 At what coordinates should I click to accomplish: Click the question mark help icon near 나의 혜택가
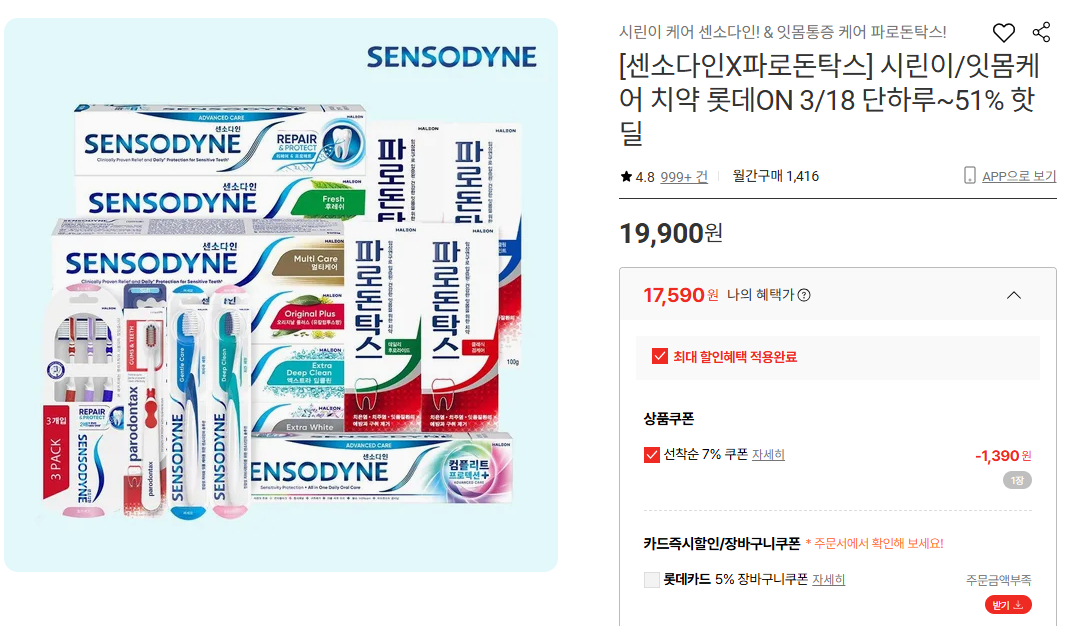coord(804,295)
